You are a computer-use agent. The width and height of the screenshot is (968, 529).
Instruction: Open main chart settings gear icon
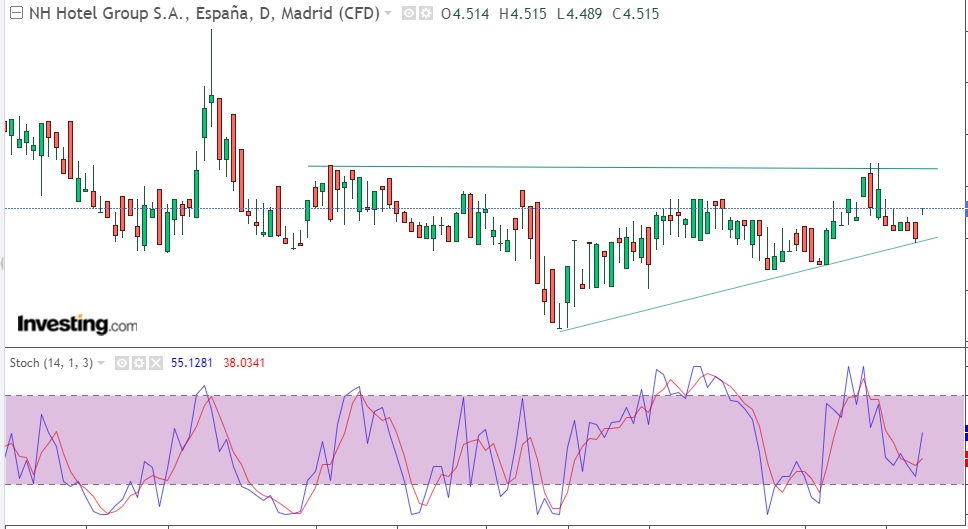point(426,13)
